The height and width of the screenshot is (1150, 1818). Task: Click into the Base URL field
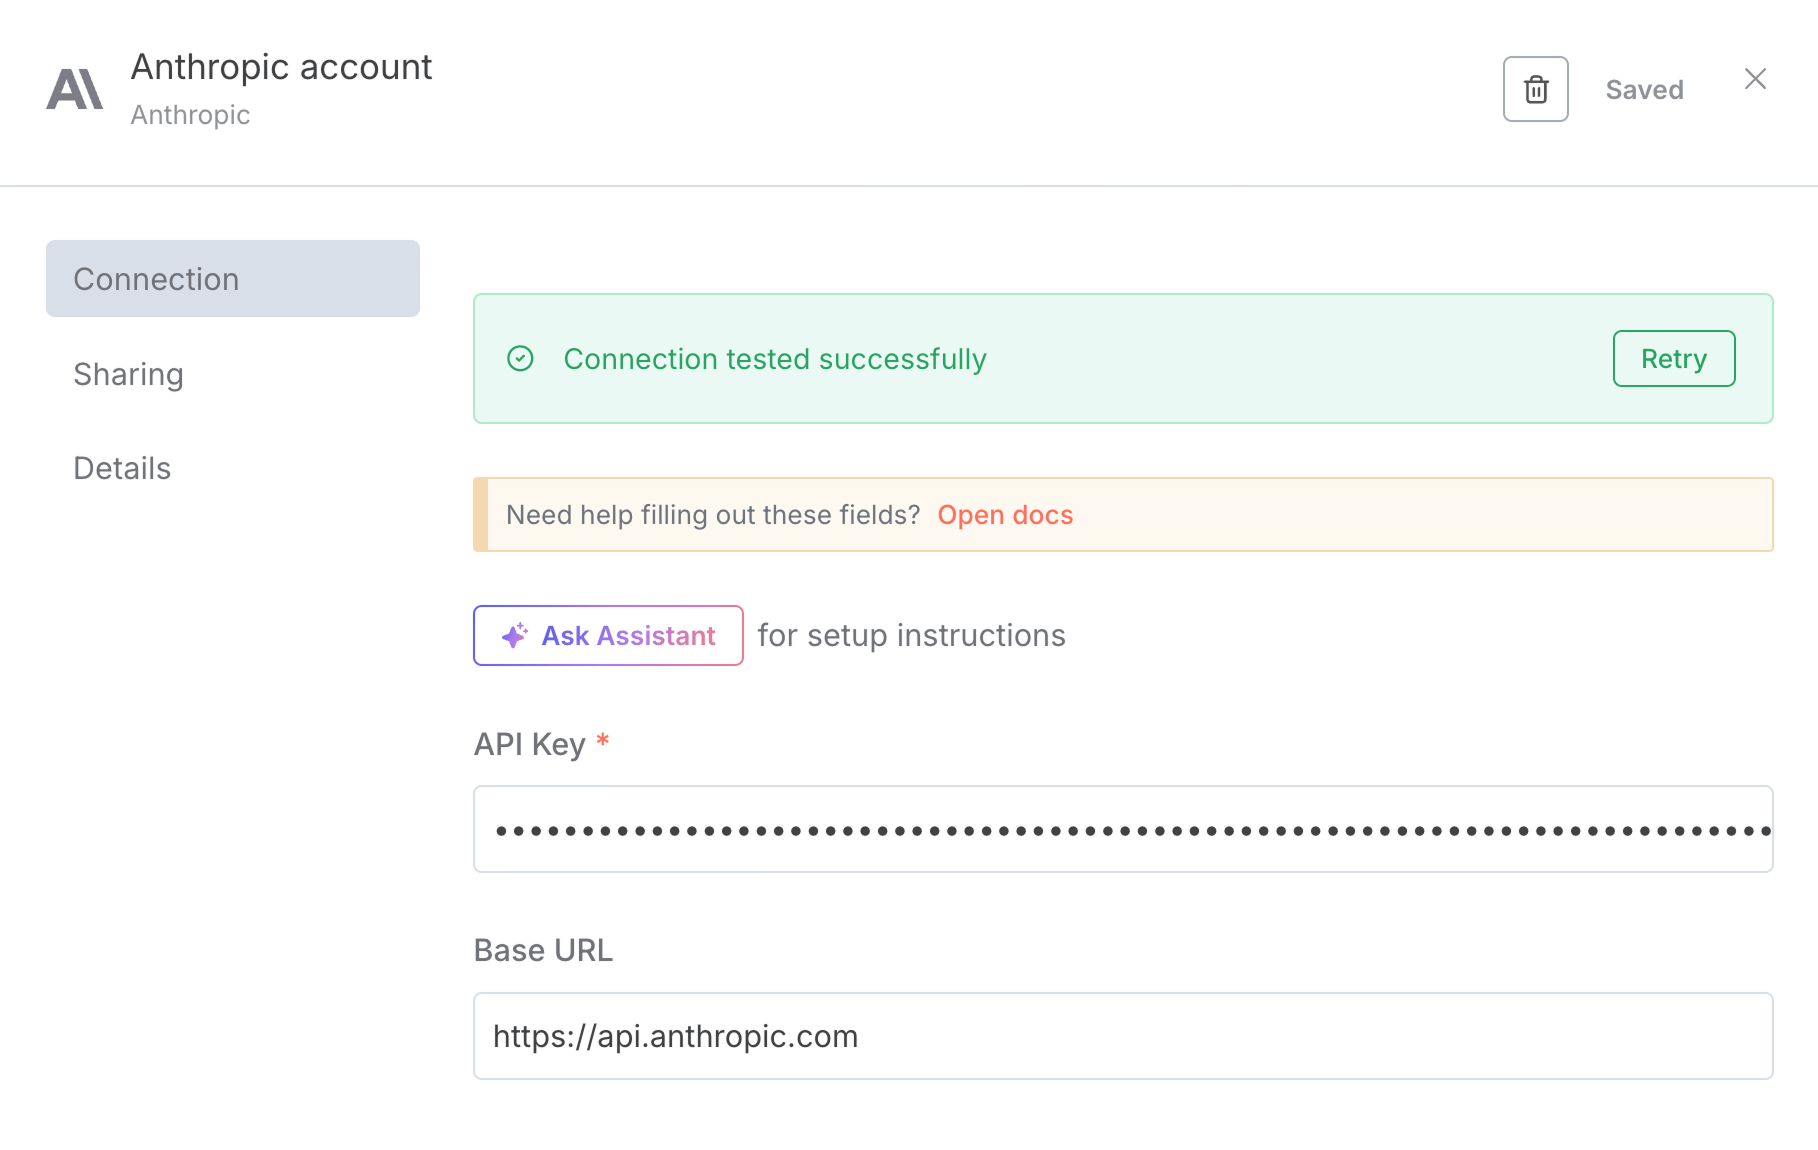pos(1122,1036)
